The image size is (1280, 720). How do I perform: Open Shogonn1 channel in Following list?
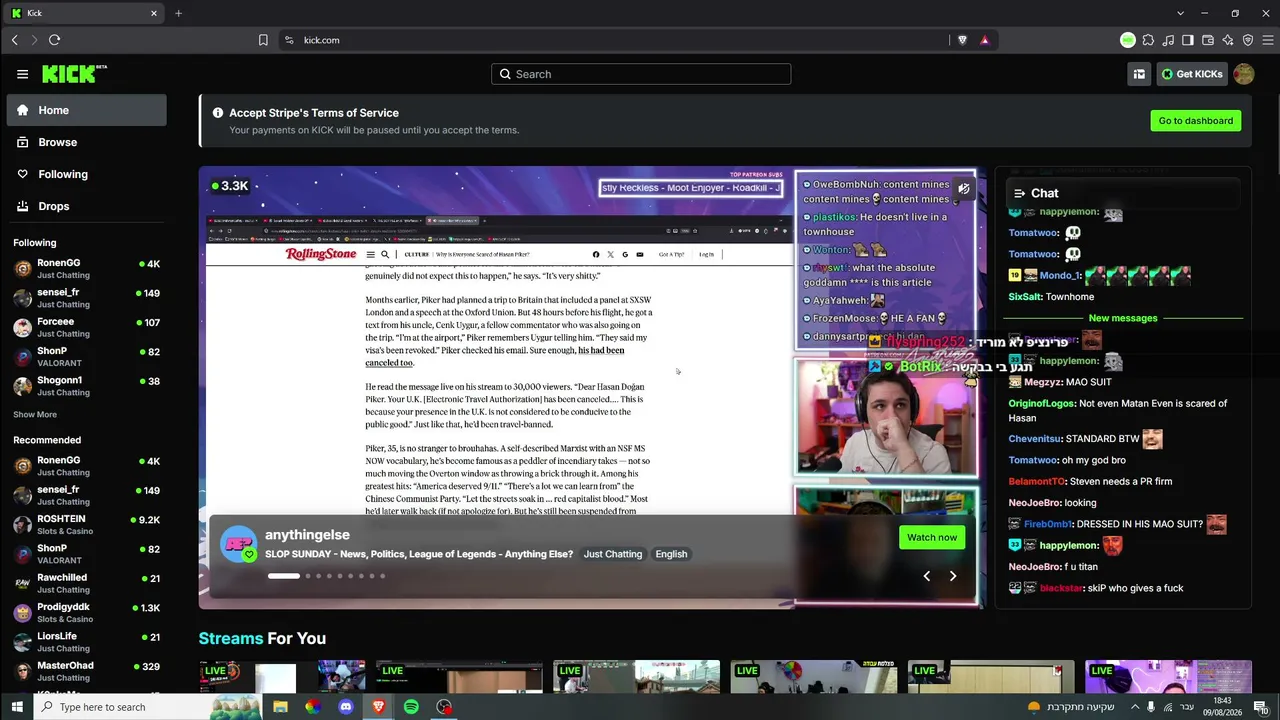(87, 386)
